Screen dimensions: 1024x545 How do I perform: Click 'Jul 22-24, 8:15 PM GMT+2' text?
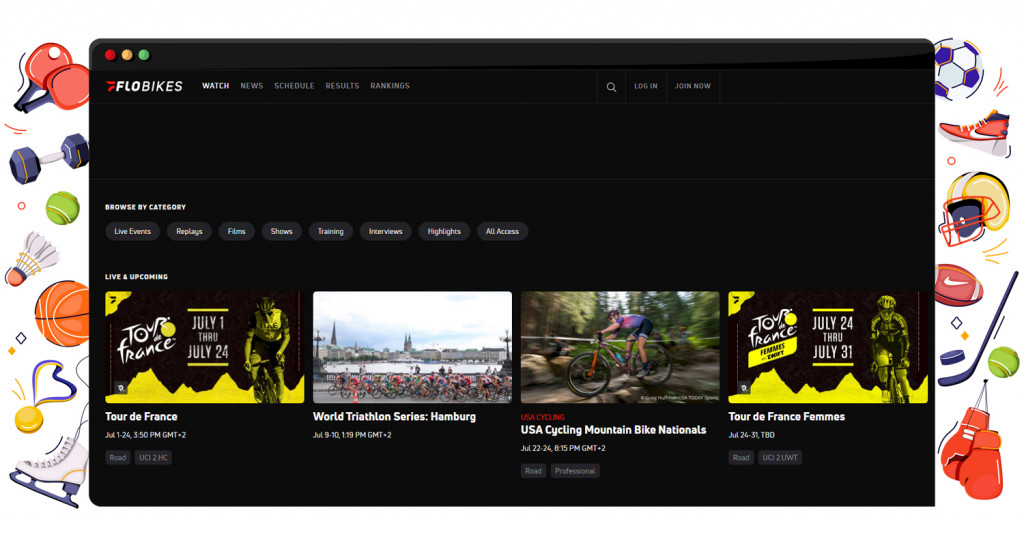click(563, 448)
